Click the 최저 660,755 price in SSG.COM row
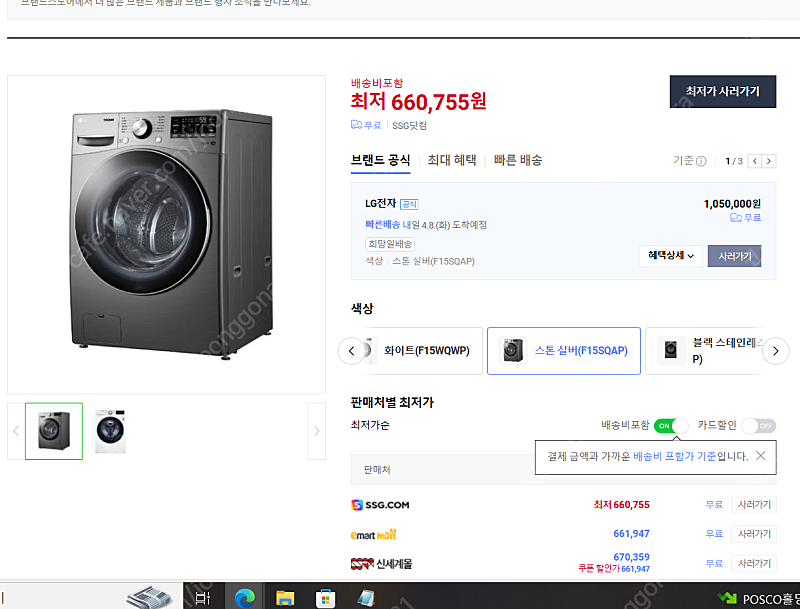Image resolution: width=800 pixels, height=609 pixels. coord(621,504)
